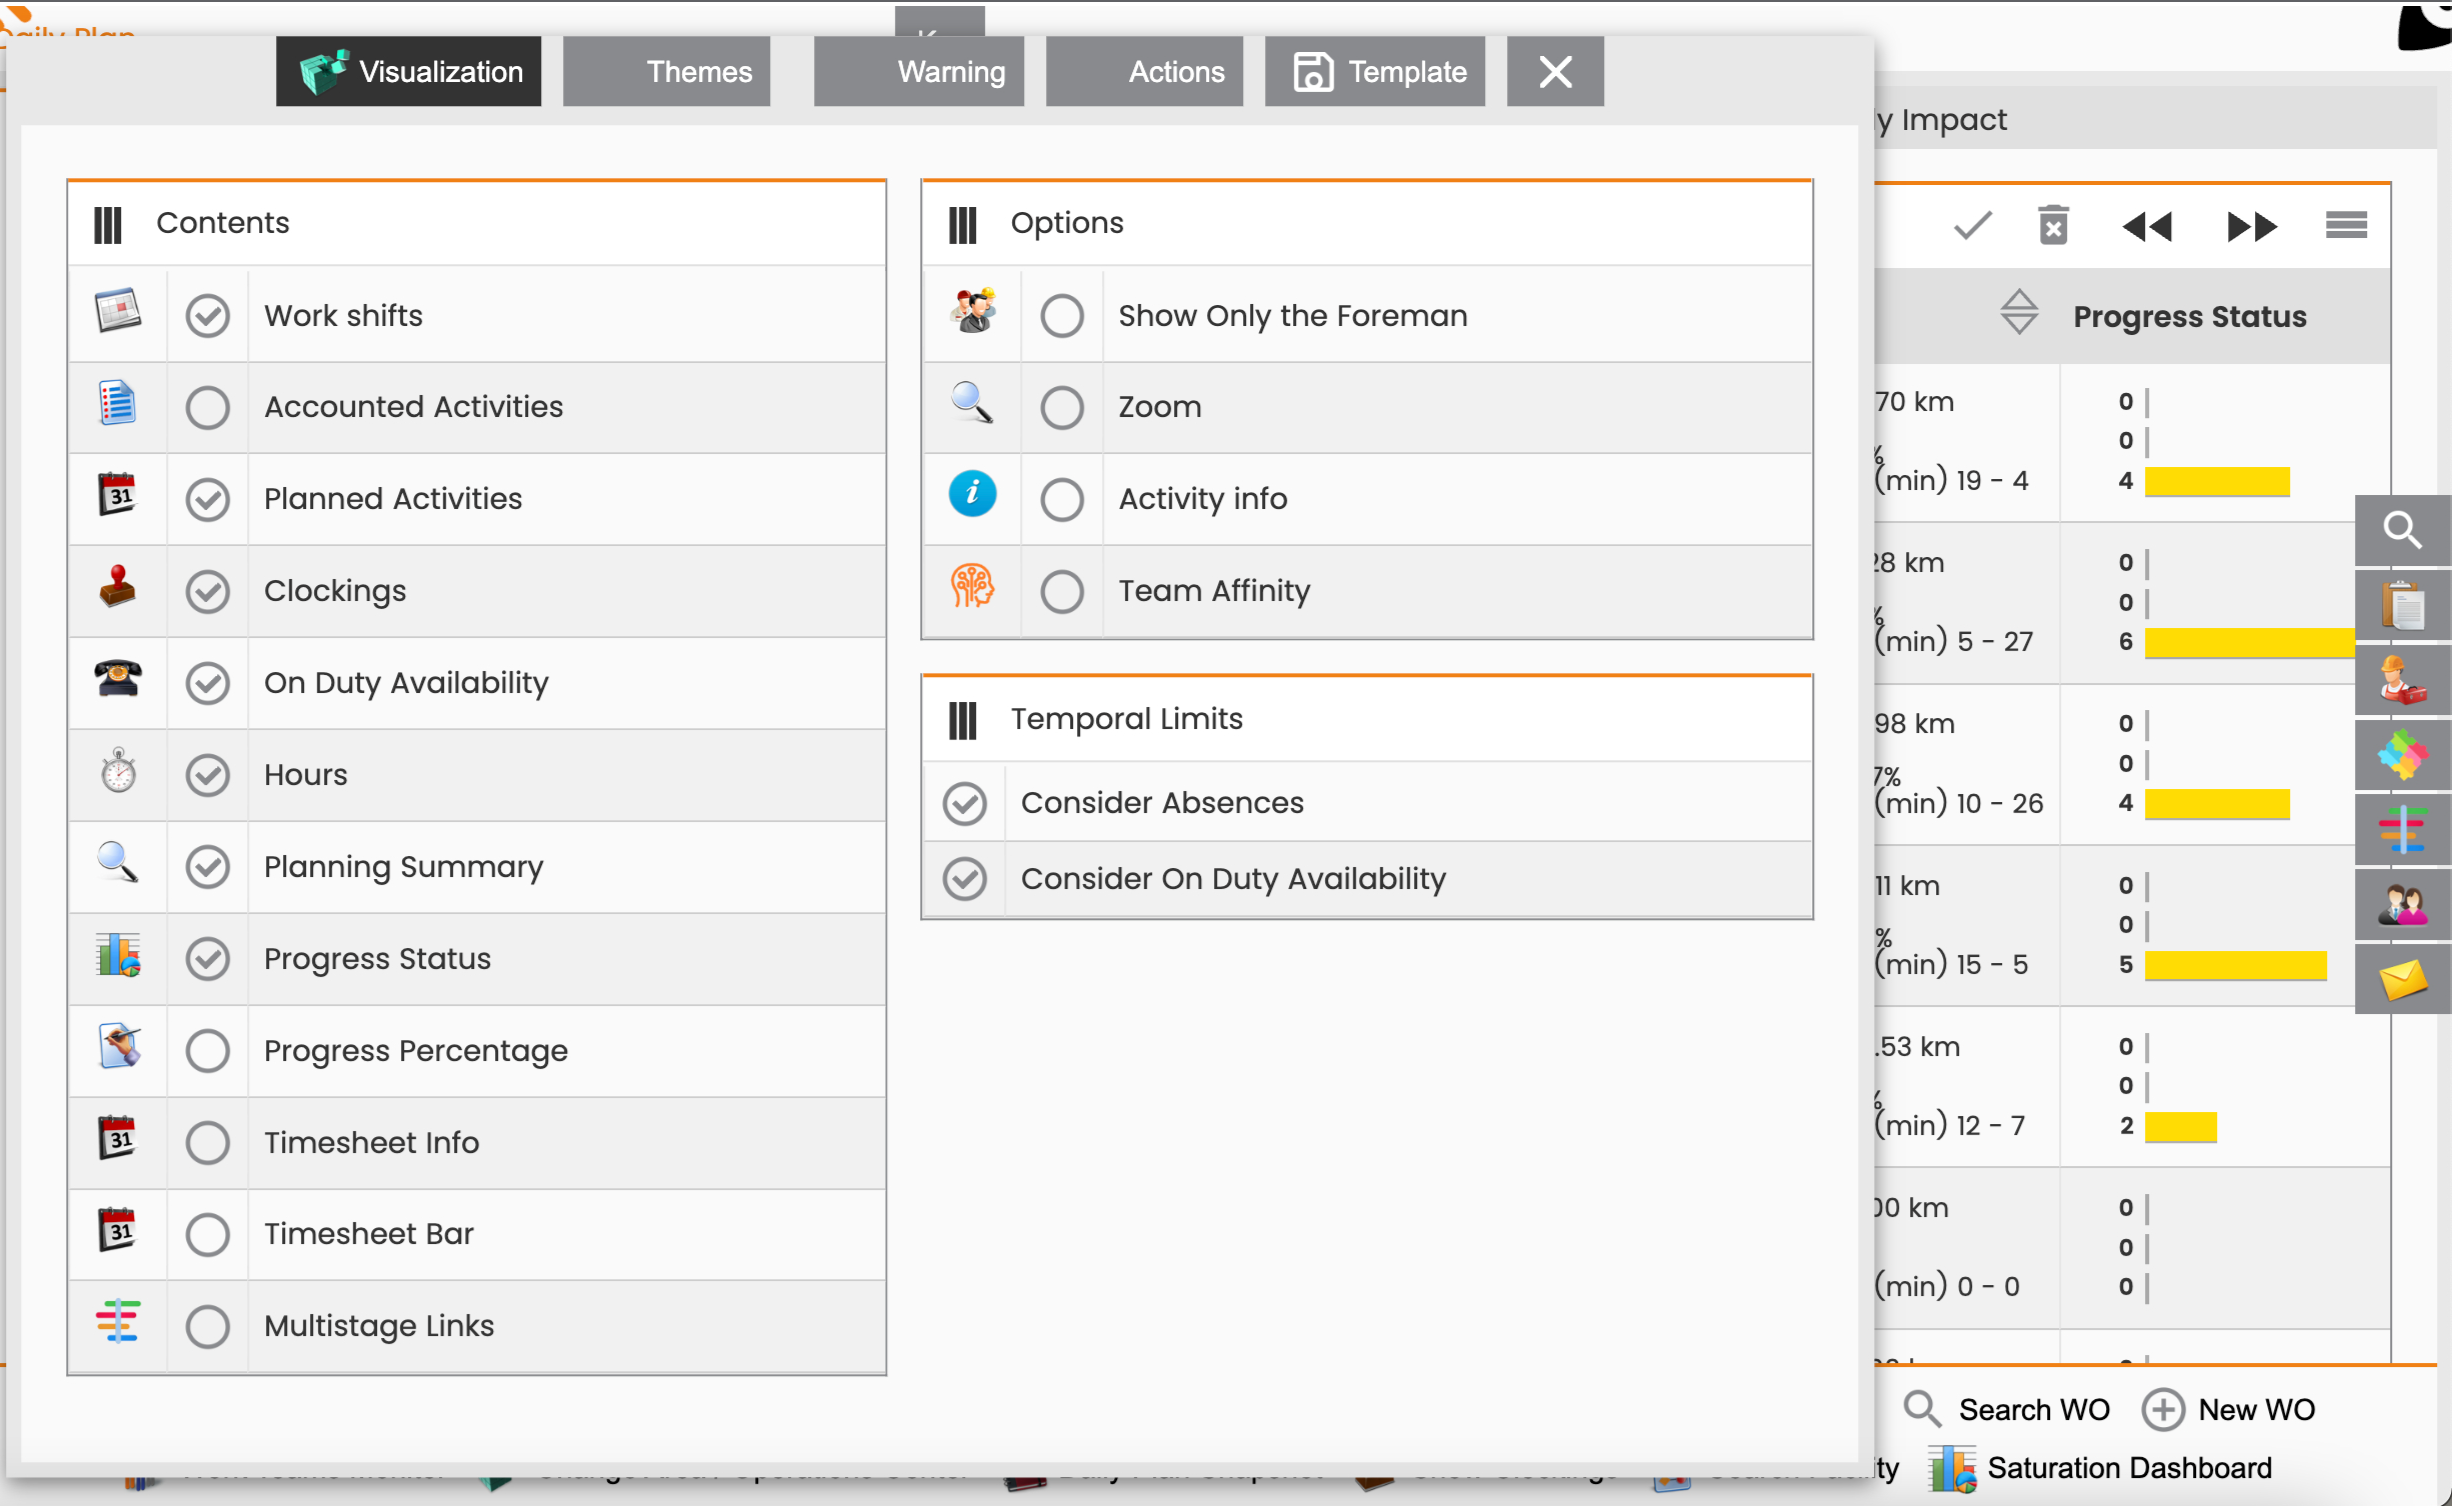Viewport: 2452px width, 1506px height.
Task: Click the Multistage Links icon
Action: (118, 1323)
